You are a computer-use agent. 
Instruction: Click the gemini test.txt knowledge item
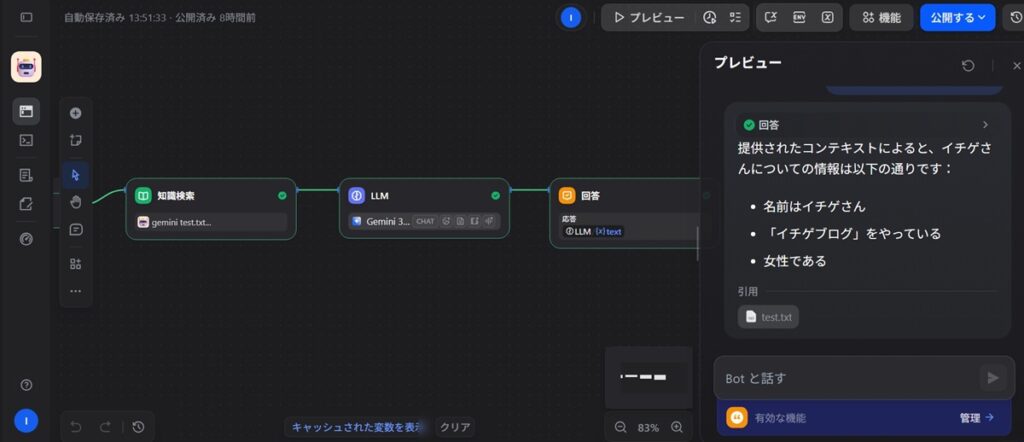[211, 222]
